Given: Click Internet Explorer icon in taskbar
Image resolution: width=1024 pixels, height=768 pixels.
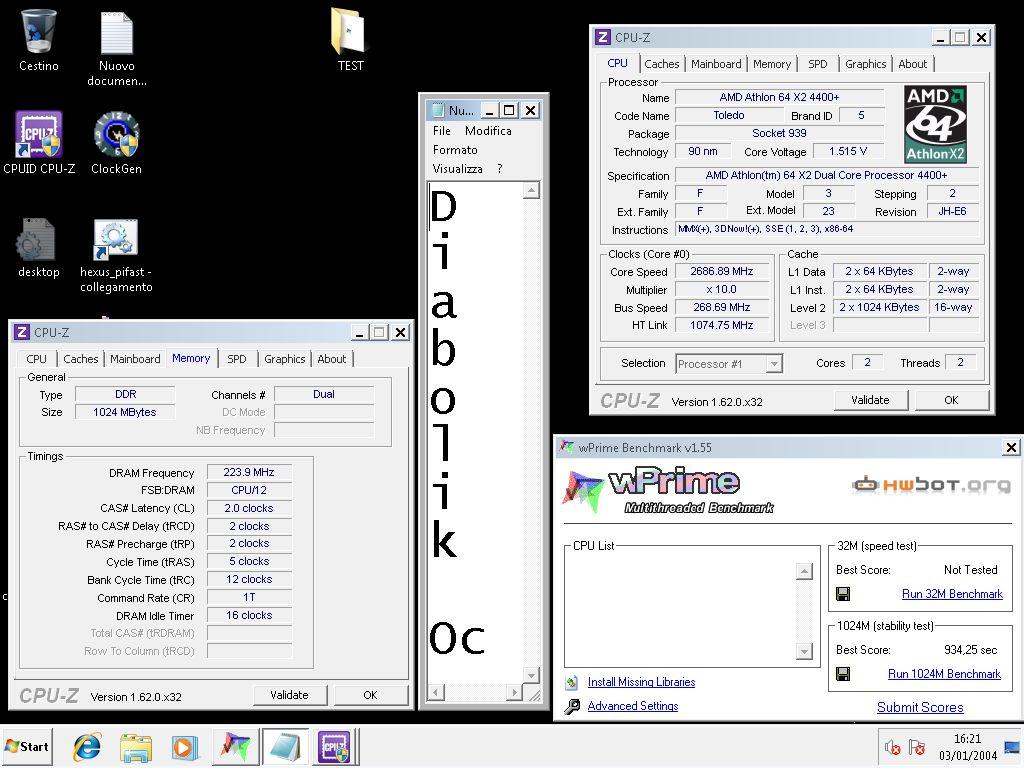Looking at the screenshot, I should [x=87, y=747].
